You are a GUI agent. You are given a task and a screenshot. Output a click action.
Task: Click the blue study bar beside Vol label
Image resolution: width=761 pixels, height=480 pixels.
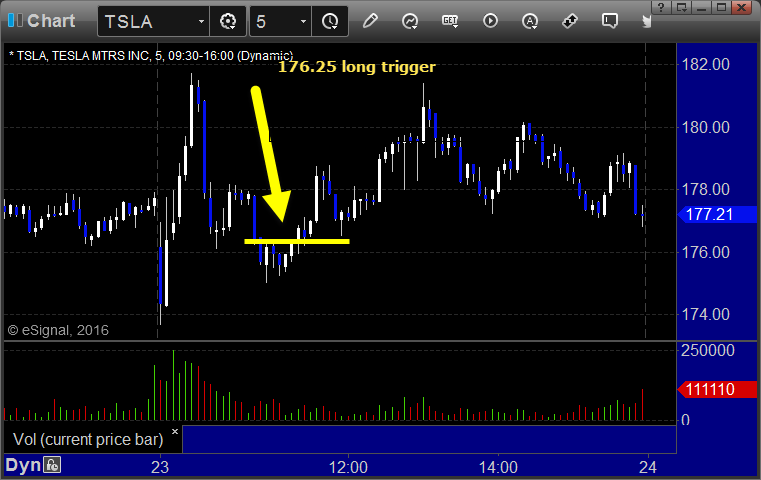click(429, 439)
